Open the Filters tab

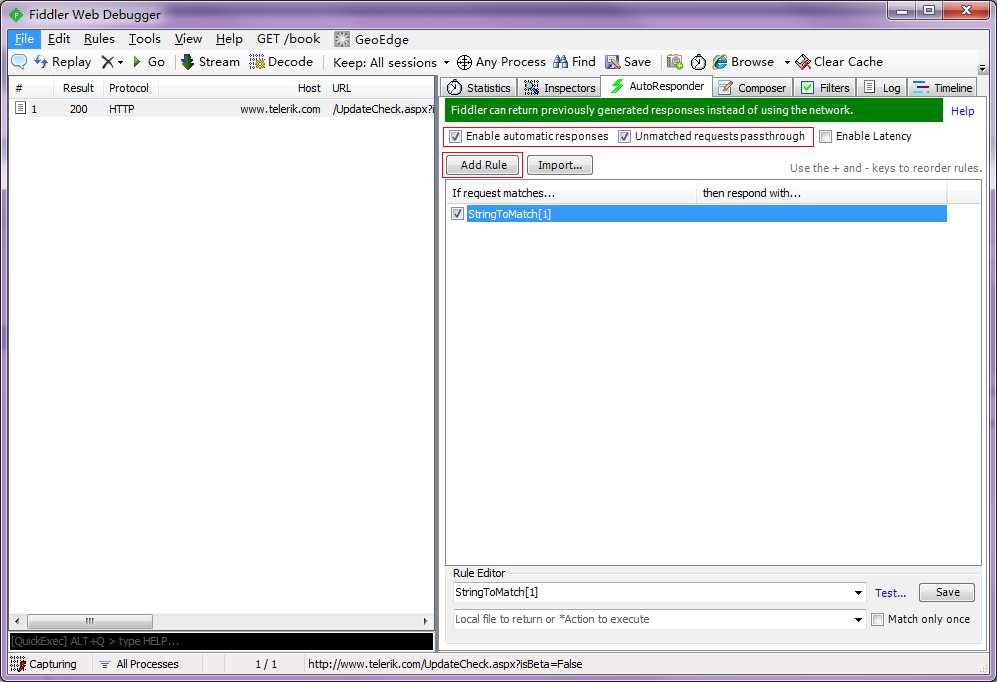point(825,88)
